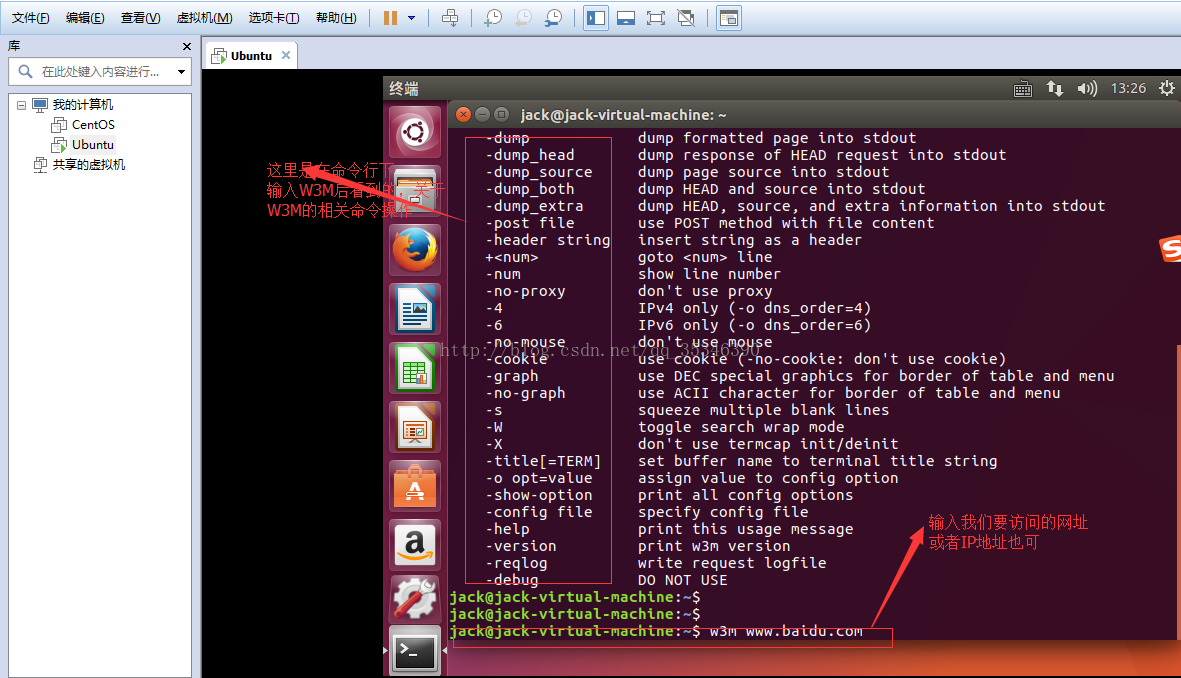
Task: Click the 终端 title in the top panel
Action: pos(404,89)
